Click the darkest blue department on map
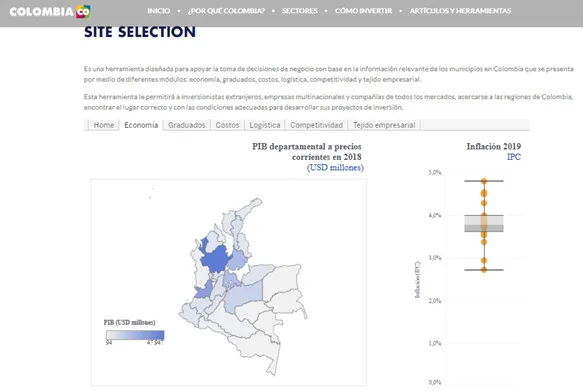The image size is (583, 391). click(x=216, y=258)
